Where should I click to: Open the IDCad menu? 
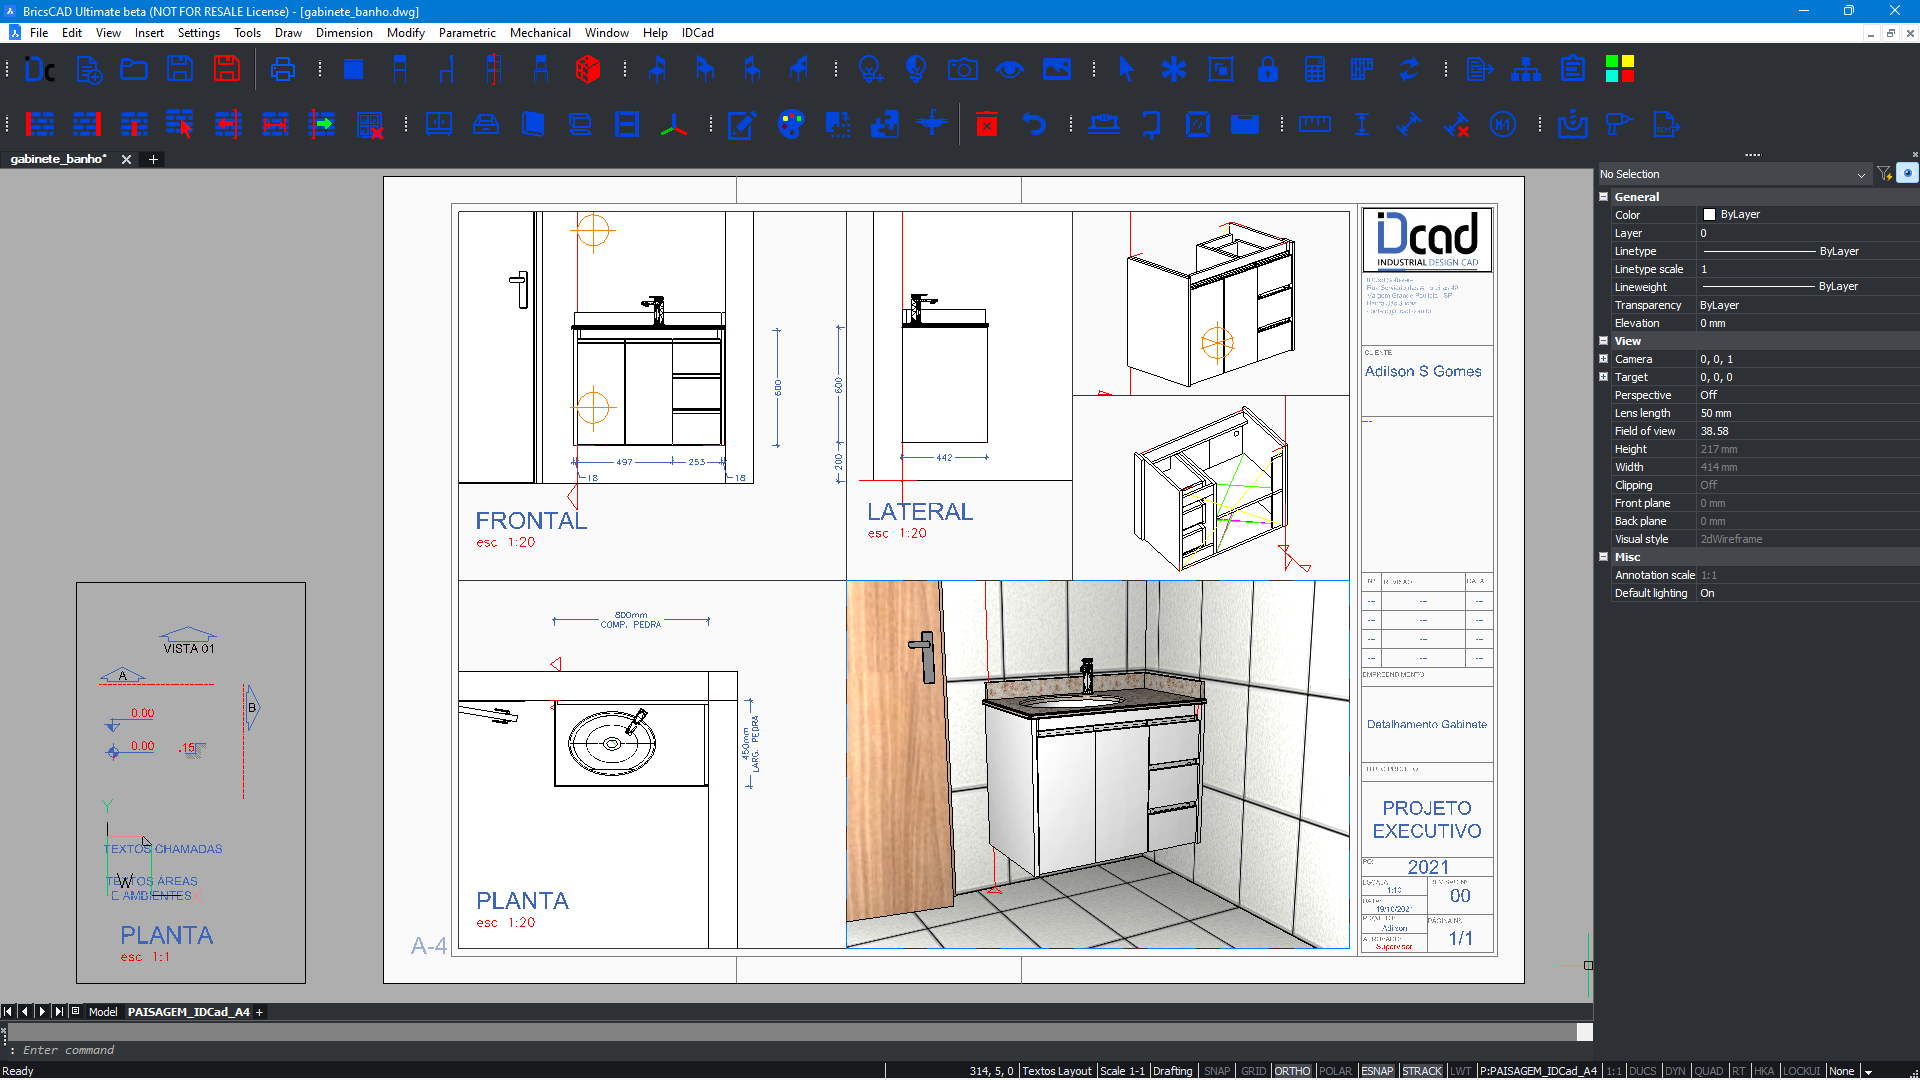click(698, 33)
